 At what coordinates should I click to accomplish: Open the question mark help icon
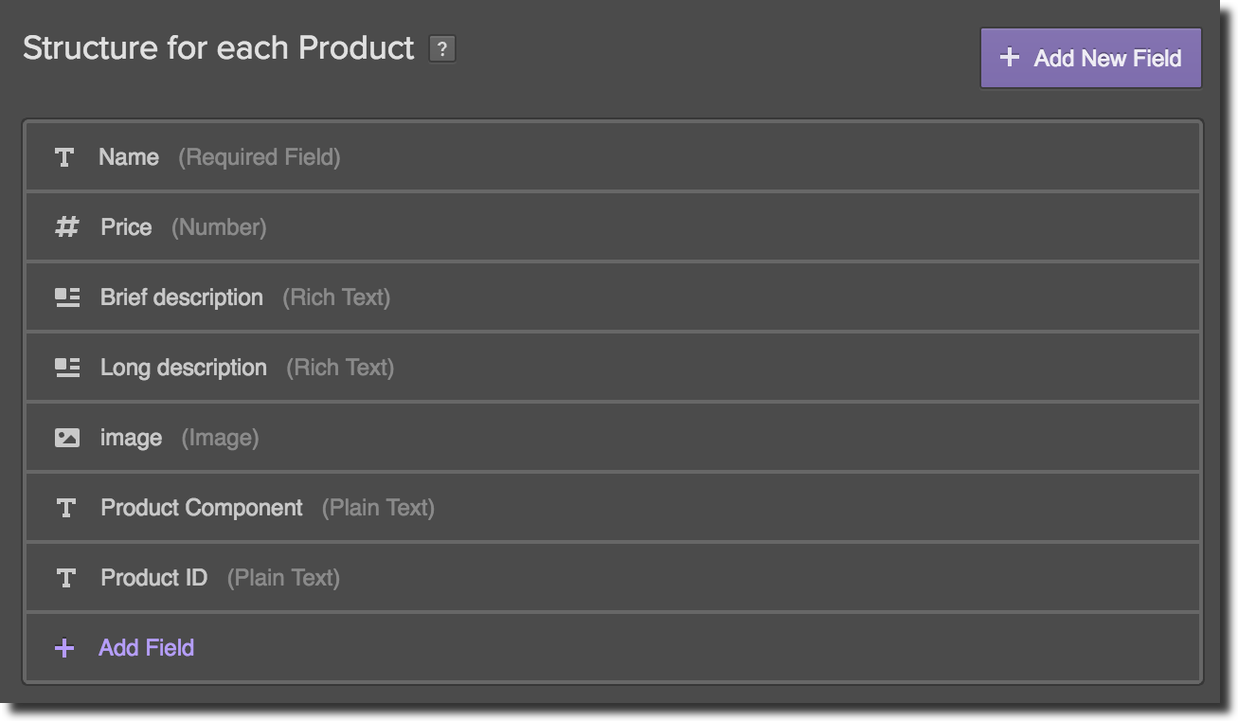coord(442,49)
